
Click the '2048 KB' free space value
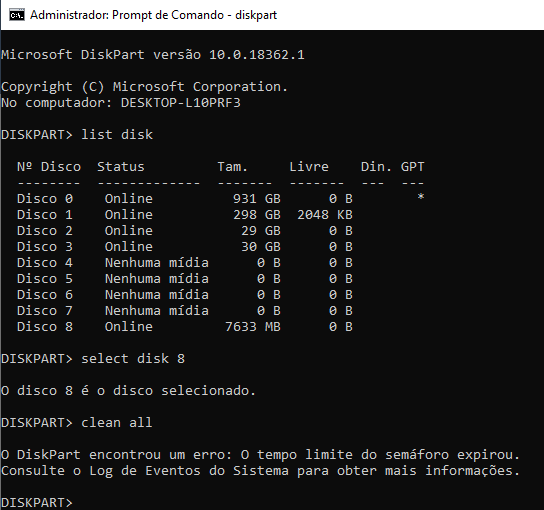pos(325,215)
